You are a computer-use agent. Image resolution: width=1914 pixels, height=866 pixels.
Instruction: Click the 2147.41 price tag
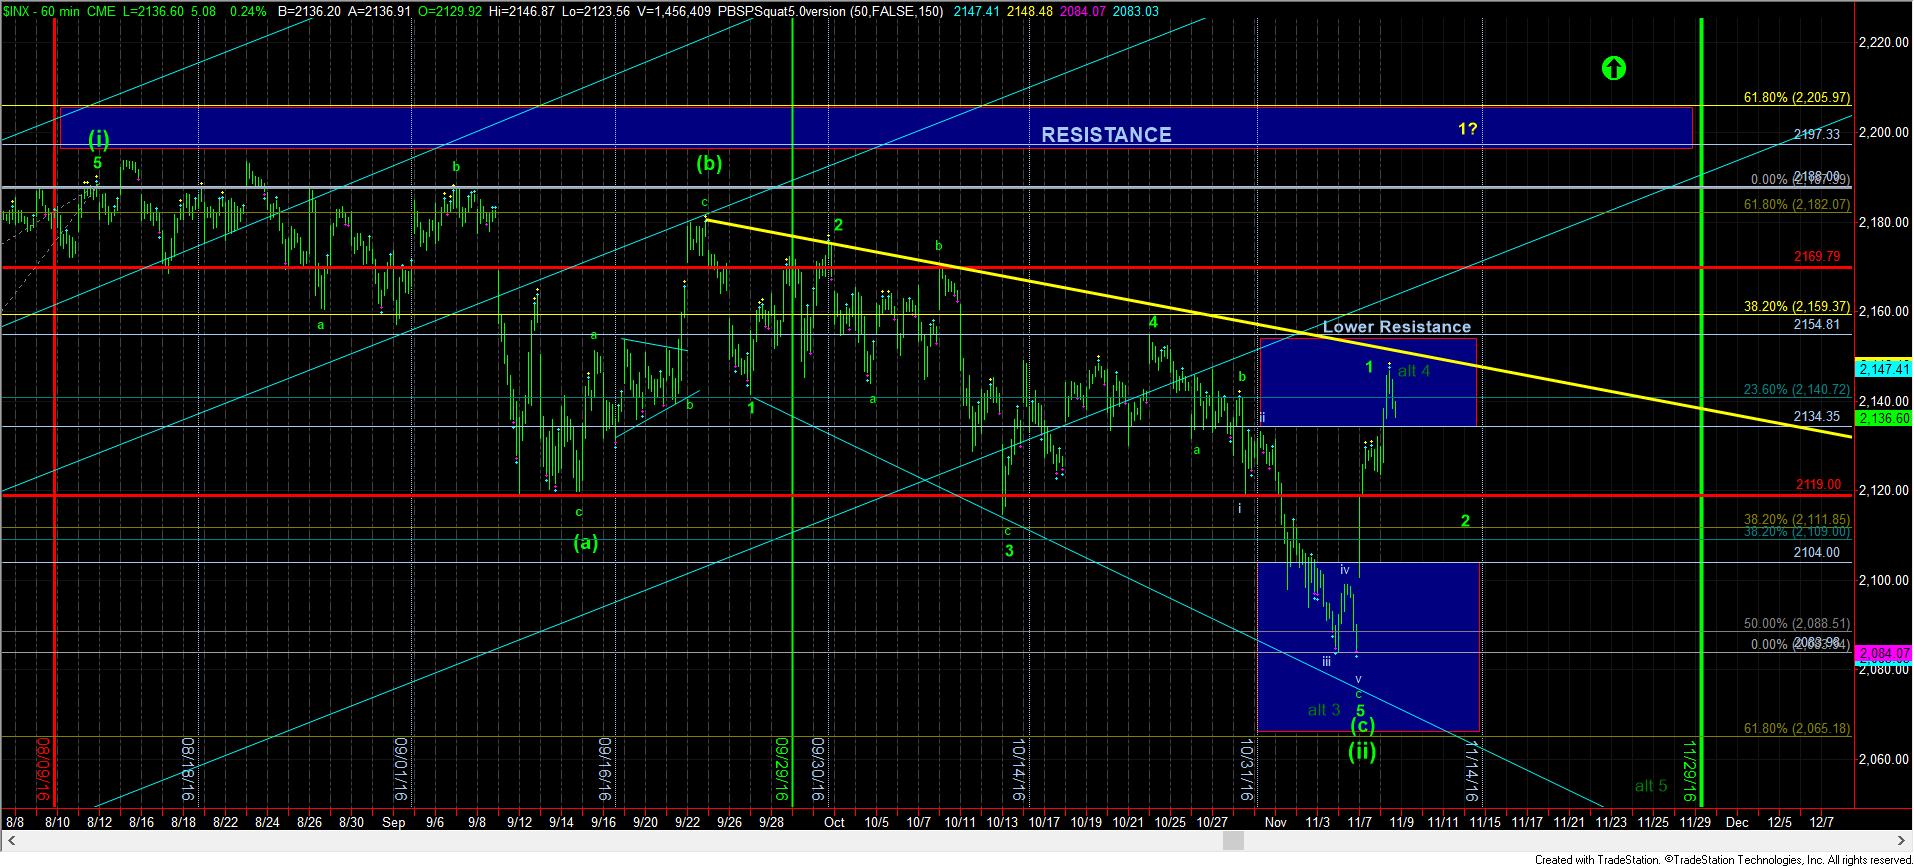1883,369
